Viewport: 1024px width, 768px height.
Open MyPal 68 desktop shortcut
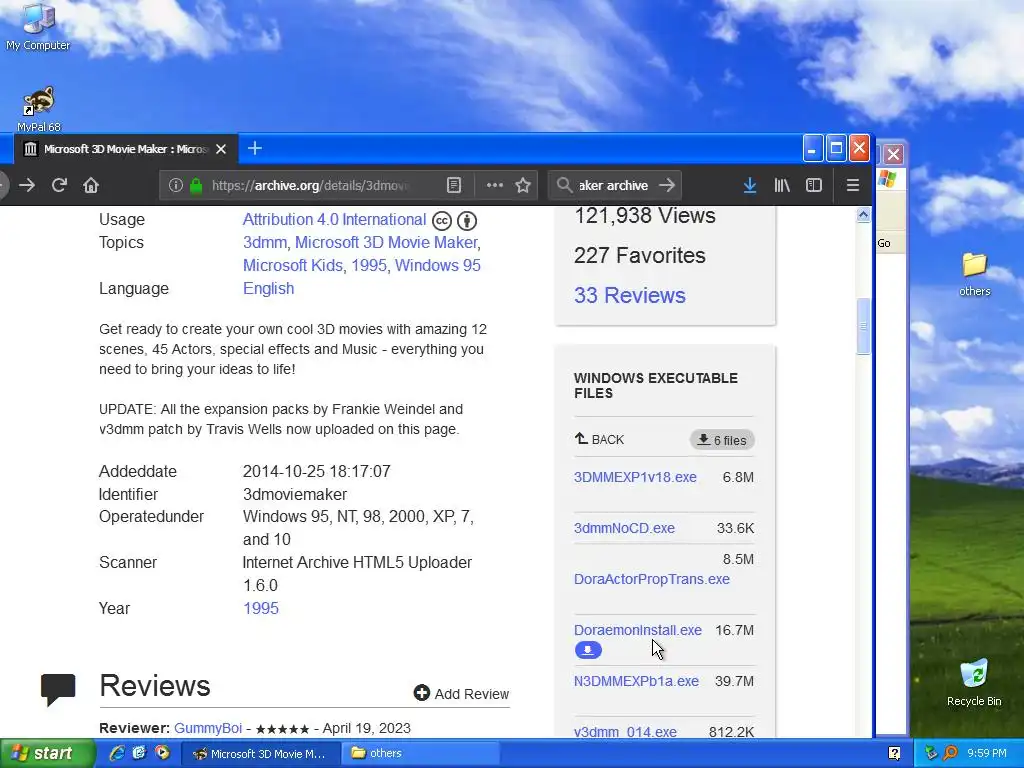point(39,109)
